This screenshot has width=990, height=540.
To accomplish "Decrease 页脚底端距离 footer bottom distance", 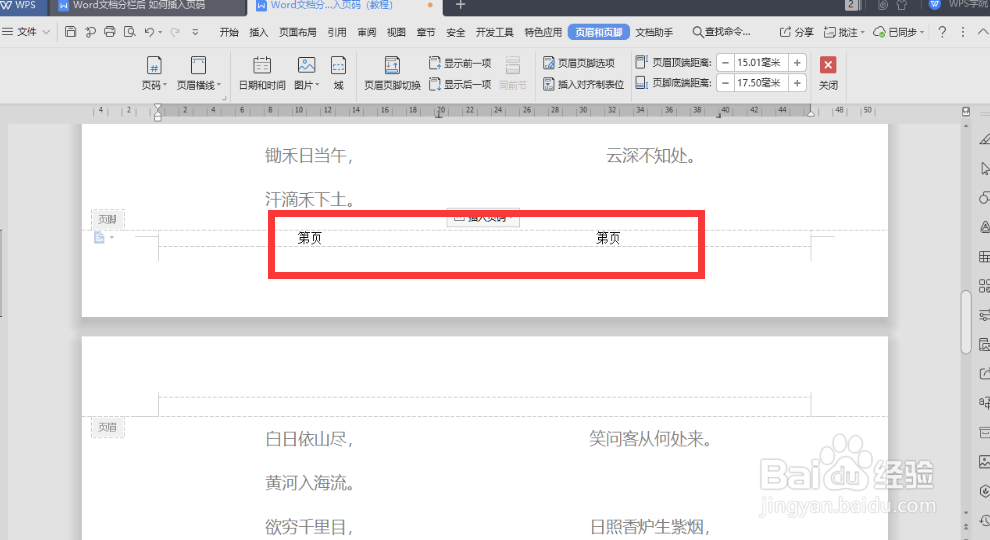I will [725, 83].
